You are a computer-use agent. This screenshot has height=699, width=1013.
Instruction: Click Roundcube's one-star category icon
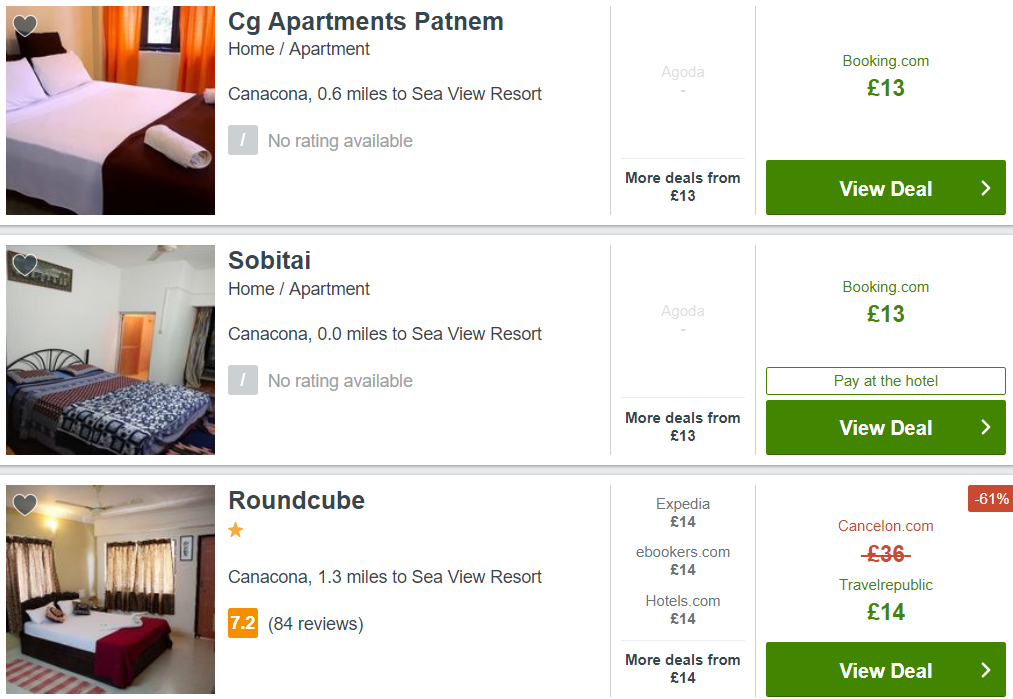[x=236, y=531]
